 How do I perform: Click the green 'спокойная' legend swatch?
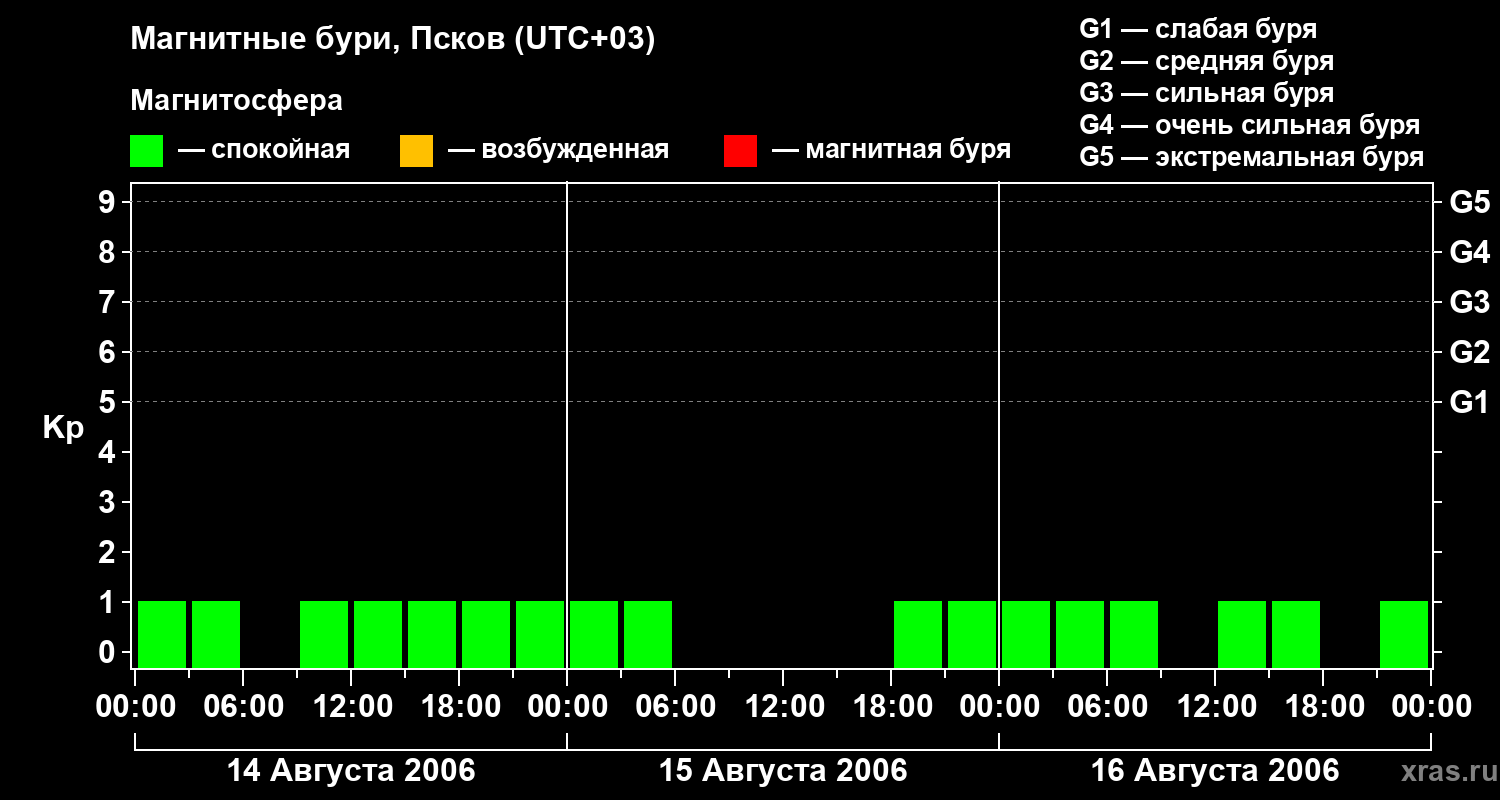point(146,150)
